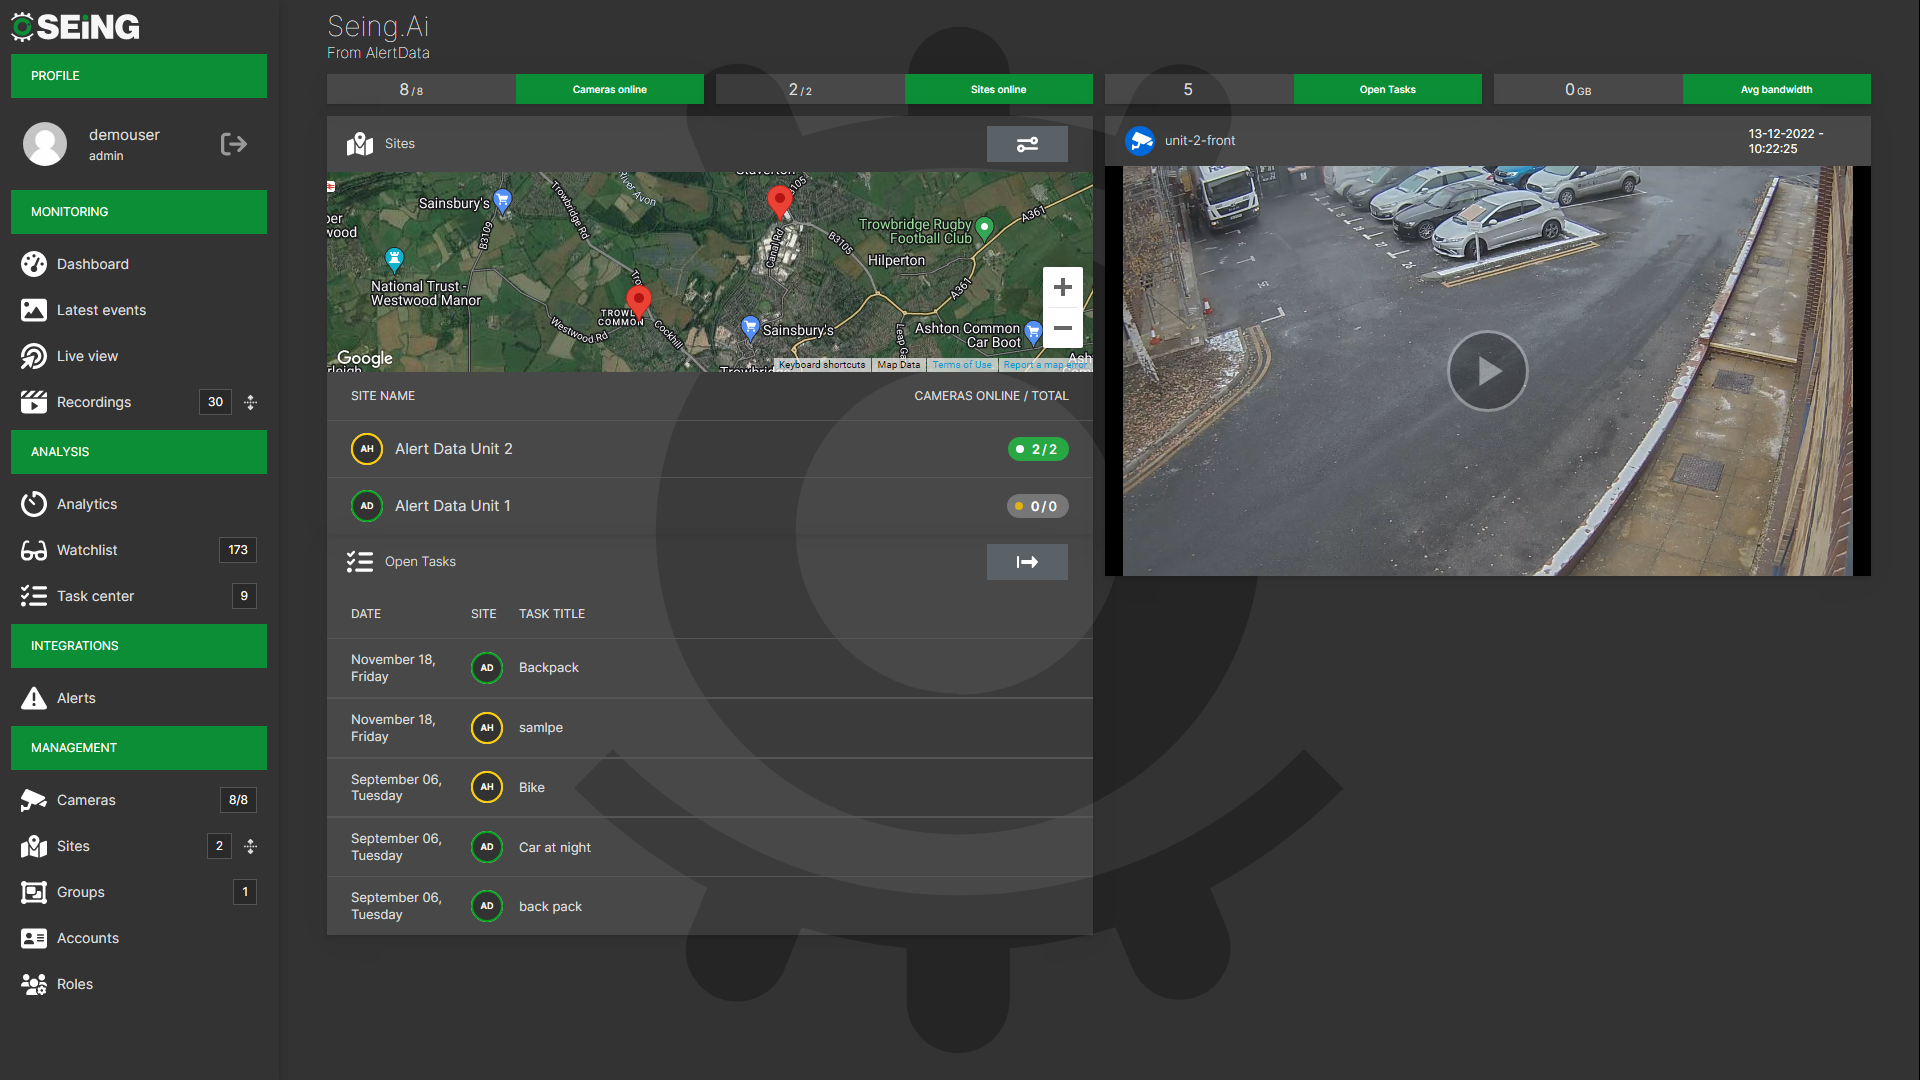Open the Alerts section

[x=77, y=698]
